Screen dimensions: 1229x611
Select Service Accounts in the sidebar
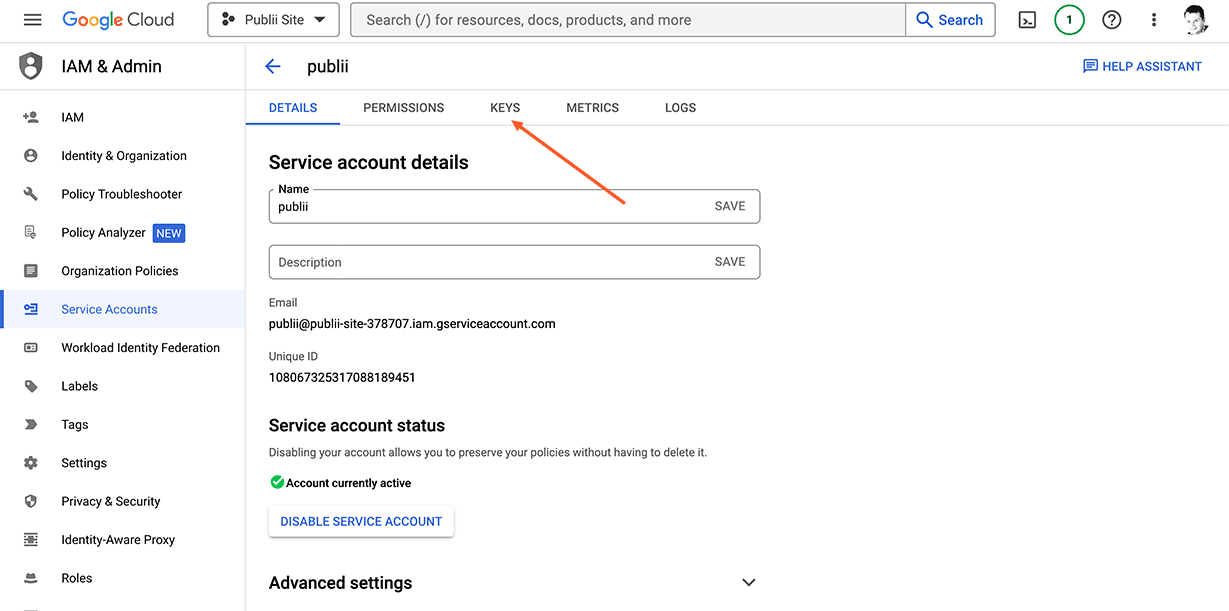(x=108, y=309)
